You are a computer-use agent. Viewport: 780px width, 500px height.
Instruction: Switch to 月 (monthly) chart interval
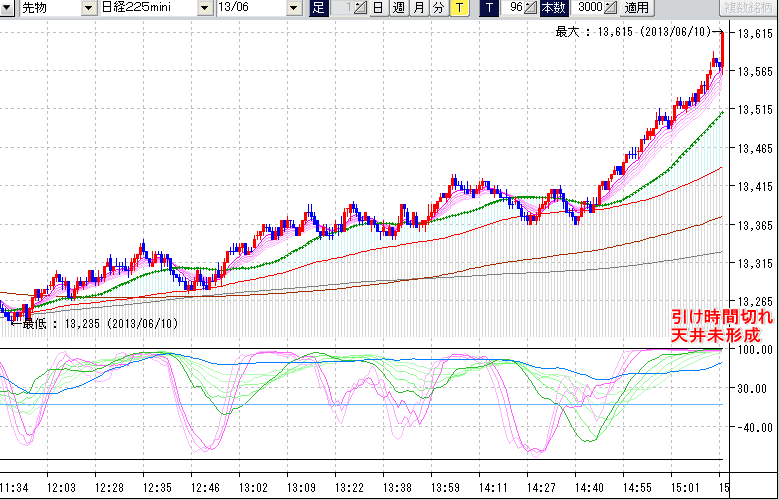419,8
